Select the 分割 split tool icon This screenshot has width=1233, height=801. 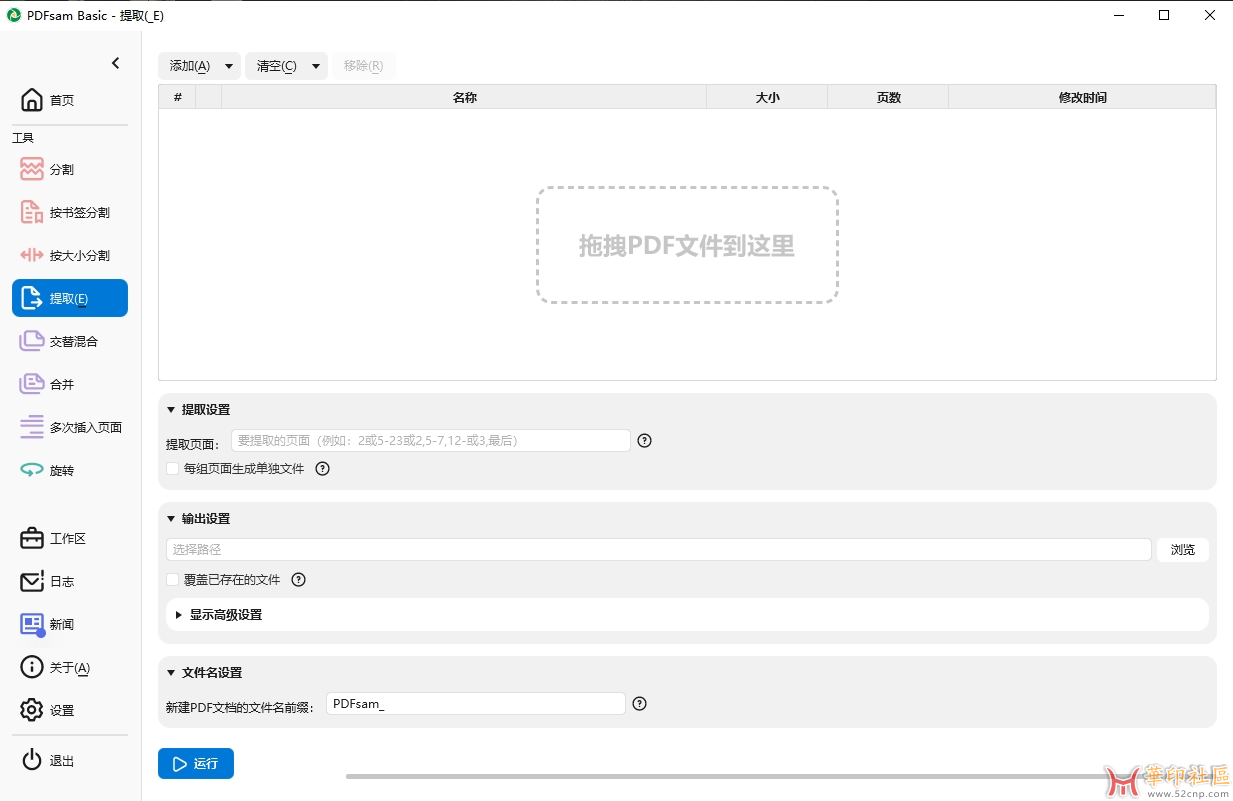pos(32,169)
